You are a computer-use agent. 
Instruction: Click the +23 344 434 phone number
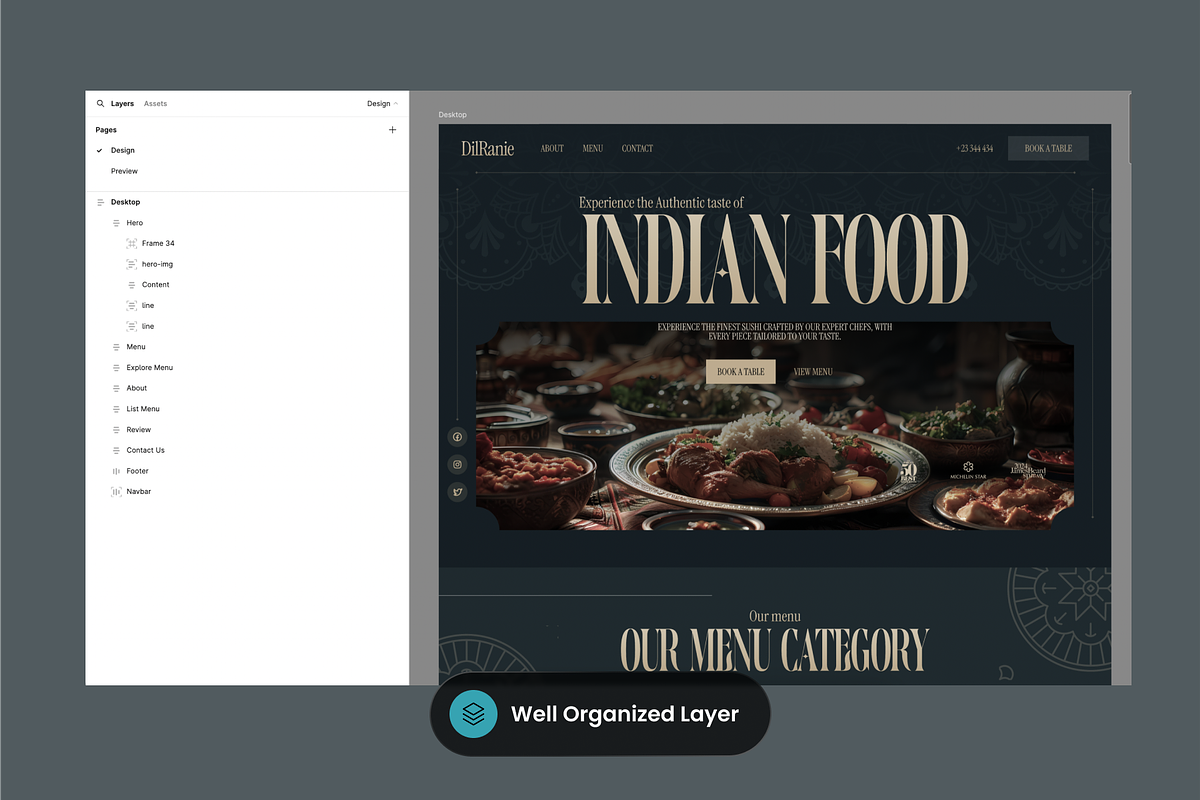coord(975,148)
